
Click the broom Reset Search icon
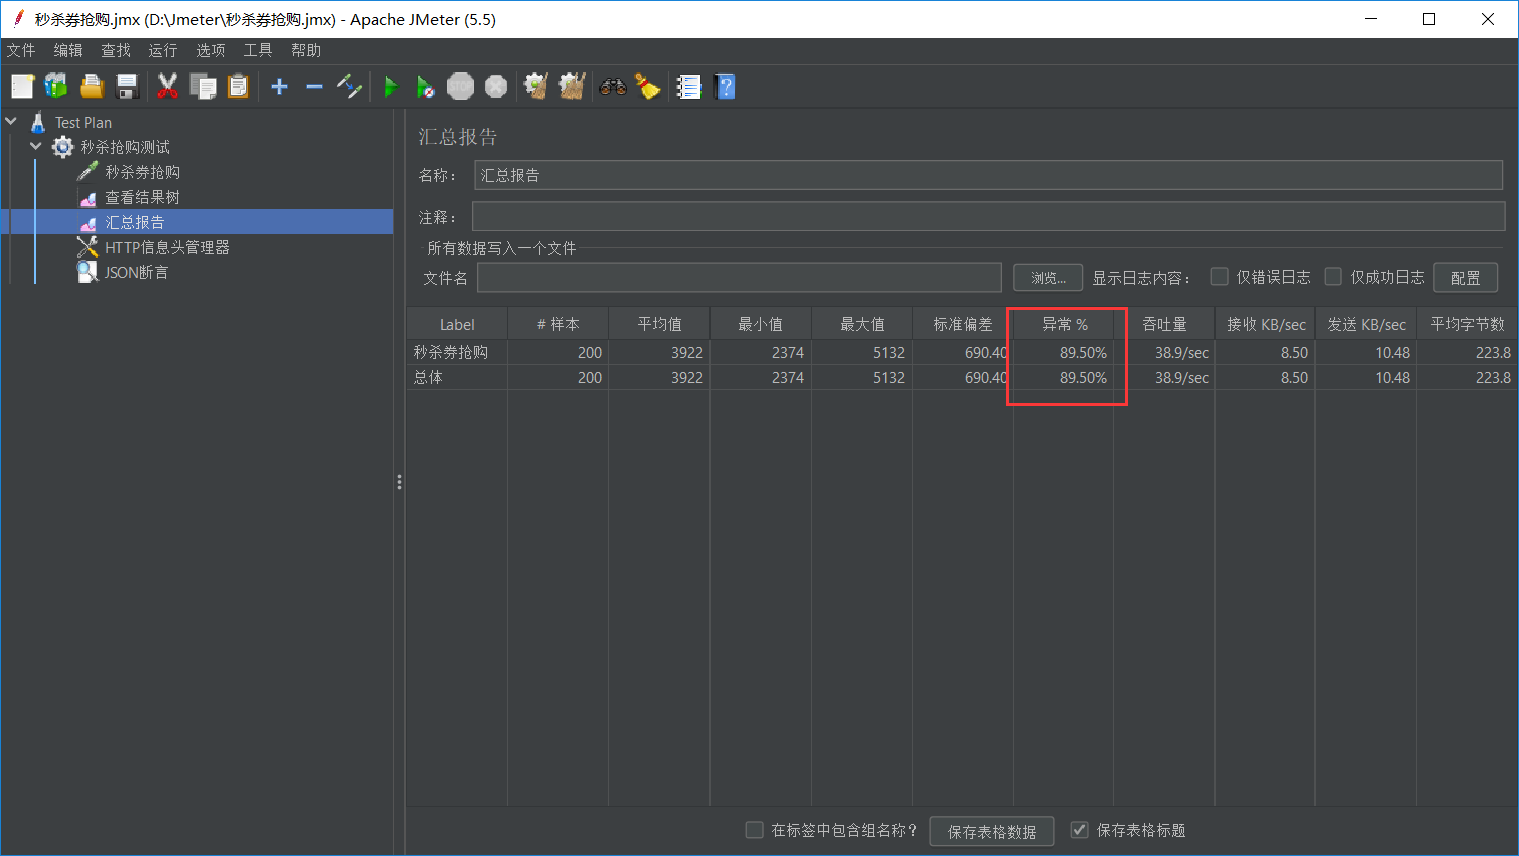pos(648,88)
